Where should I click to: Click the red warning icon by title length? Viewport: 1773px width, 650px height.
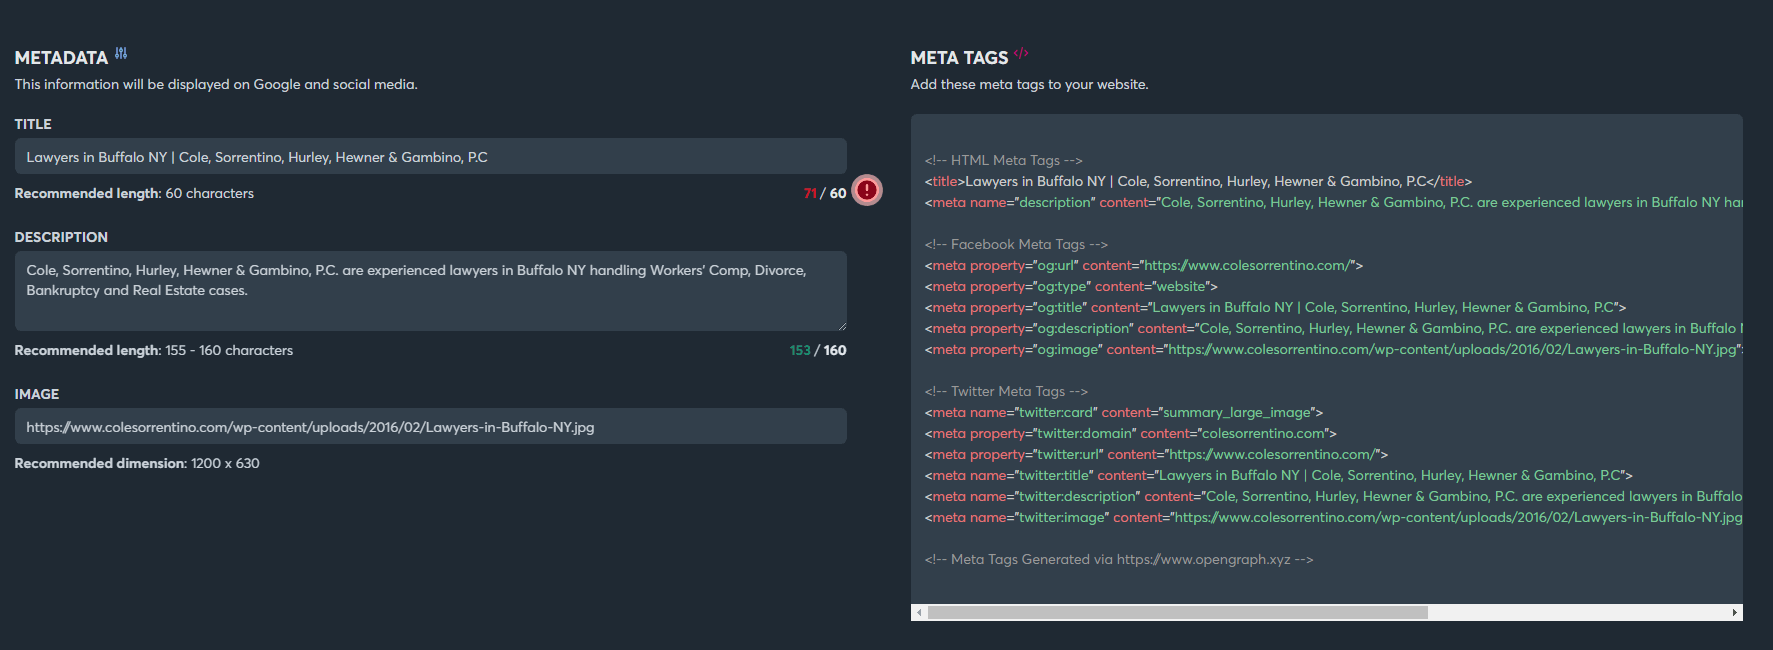(x=867, y=190)
